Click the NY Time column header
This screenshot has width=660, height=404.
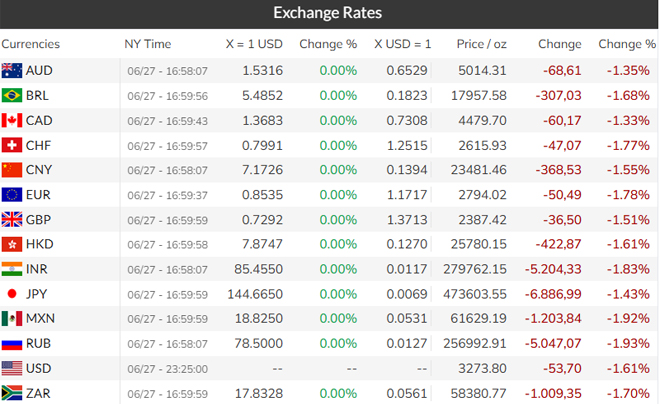click(148, 44)
